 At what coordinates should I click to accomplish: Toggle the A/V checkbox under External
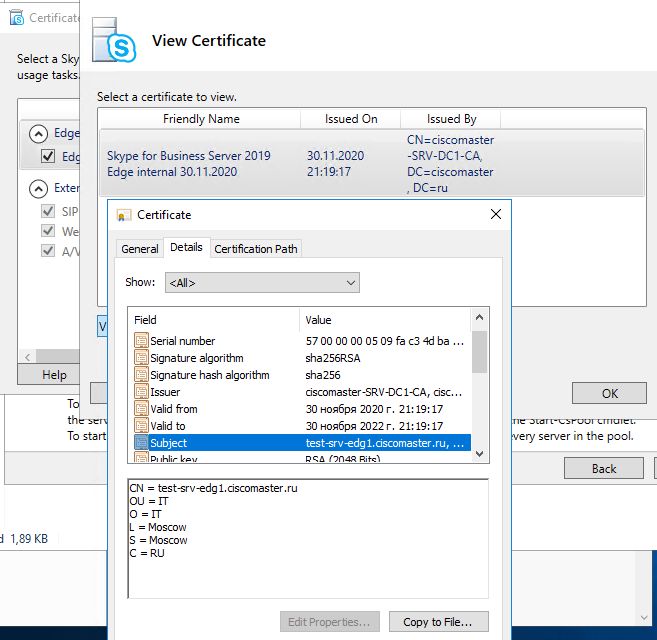(48, 251)
